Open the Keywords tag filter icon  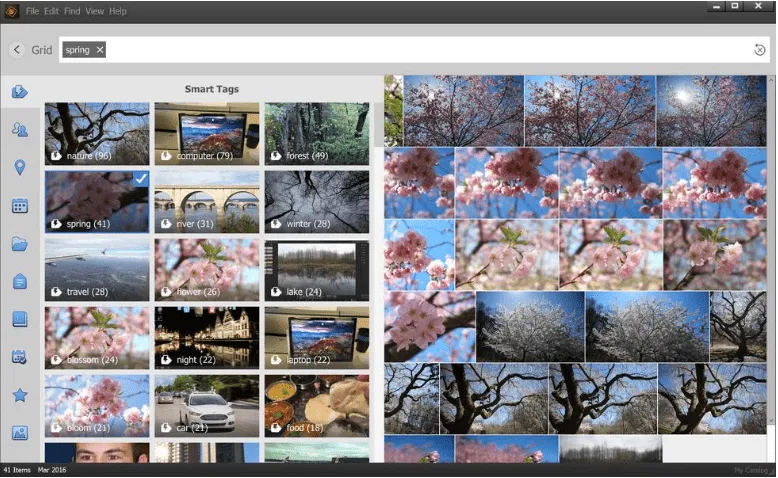pos(19,282)
